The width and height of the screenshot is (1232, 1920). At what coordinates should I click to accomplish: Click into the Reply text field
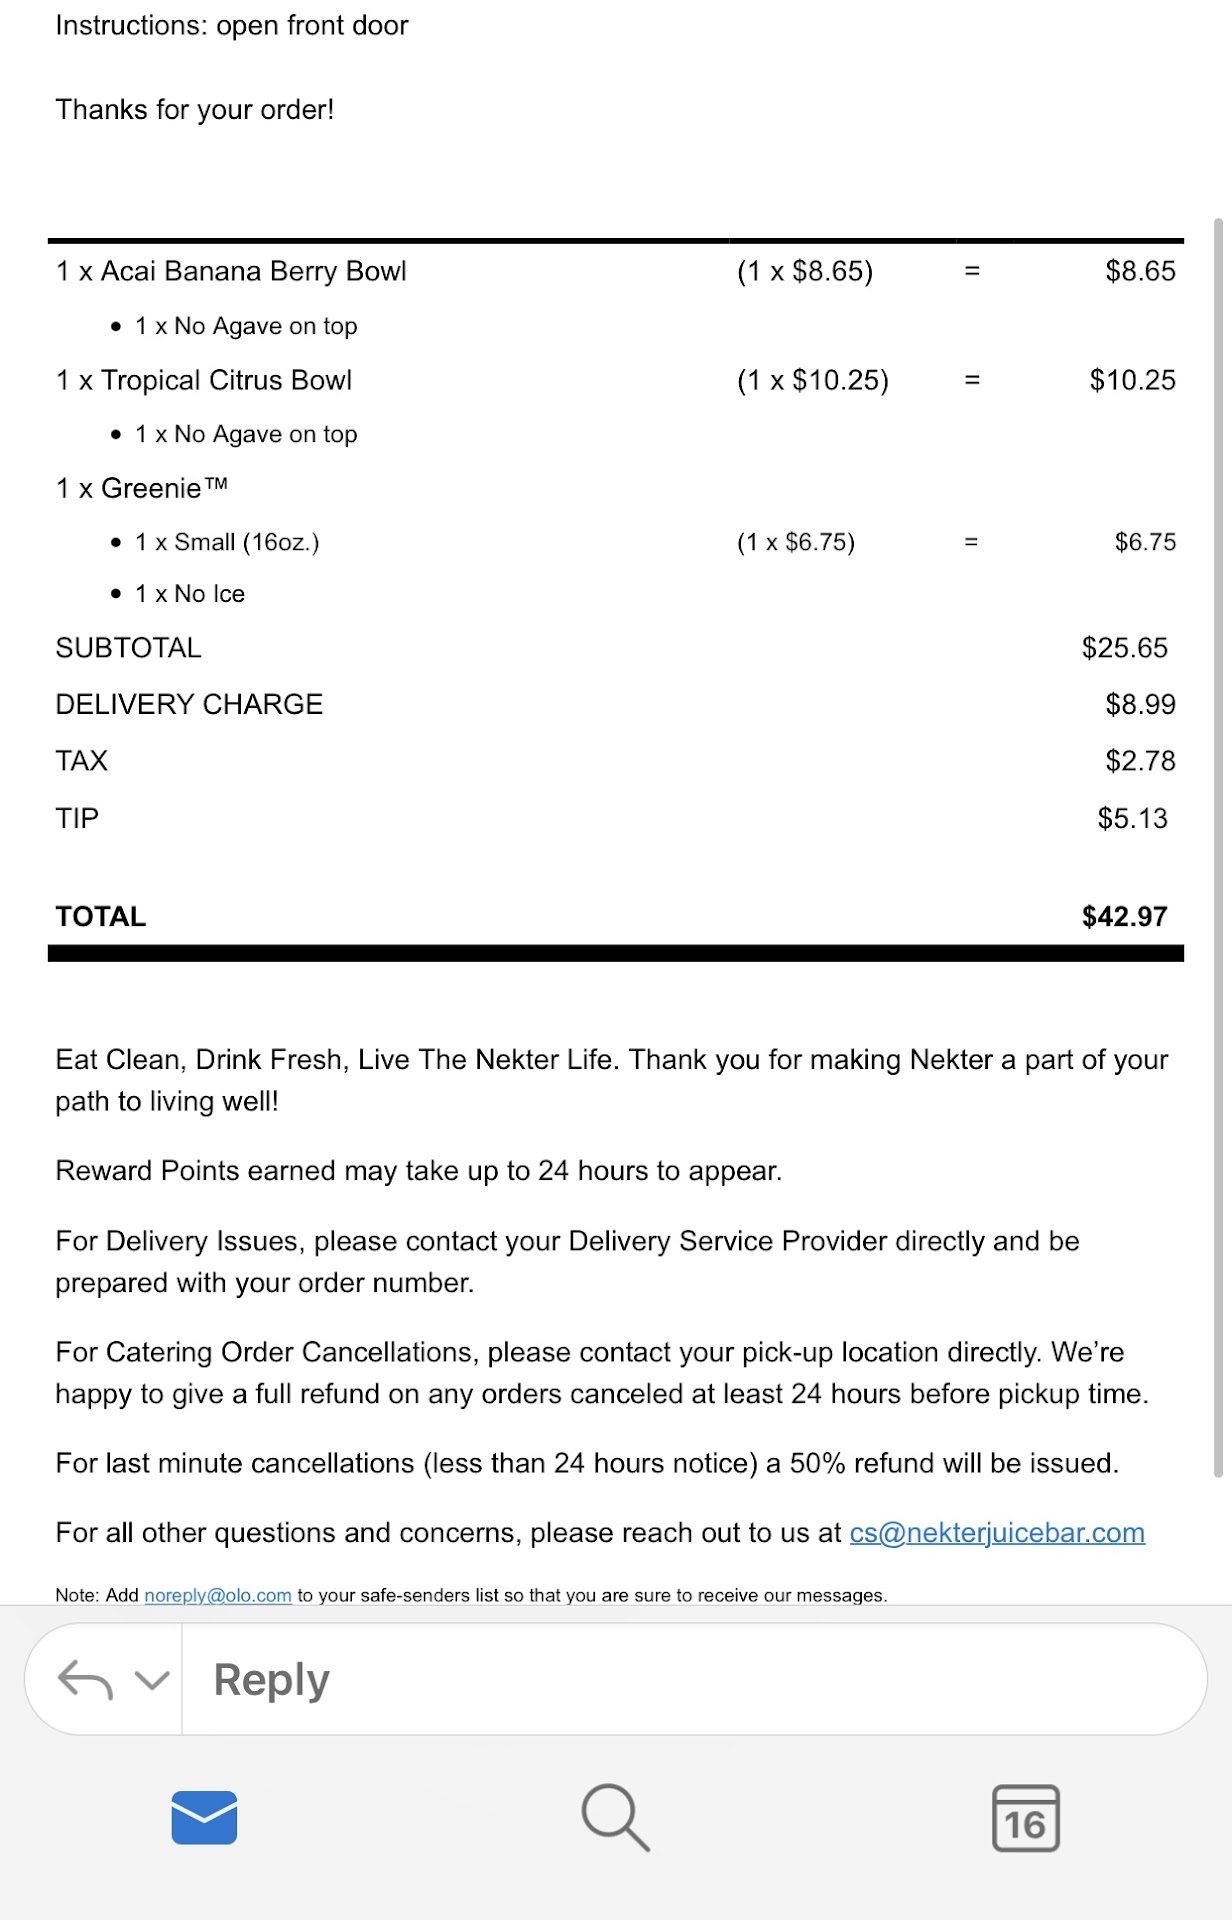[x=690, y=1680]
